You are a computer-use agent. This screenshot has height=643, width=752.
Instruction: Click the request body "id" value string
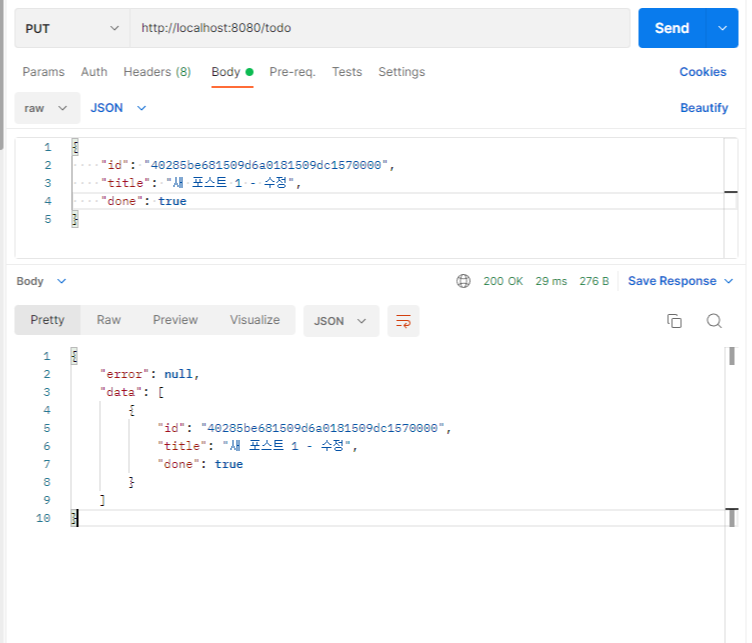point(266,165)
